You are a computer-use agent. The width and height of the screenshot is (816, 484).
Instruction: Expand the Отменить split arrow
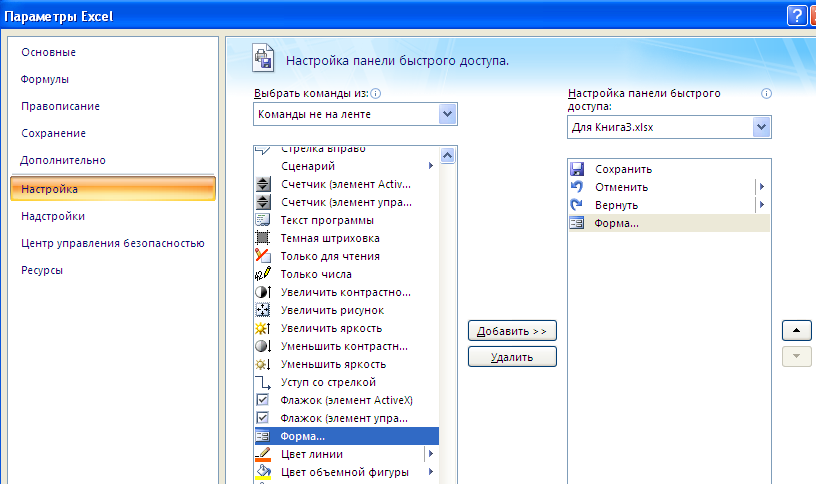762,187
